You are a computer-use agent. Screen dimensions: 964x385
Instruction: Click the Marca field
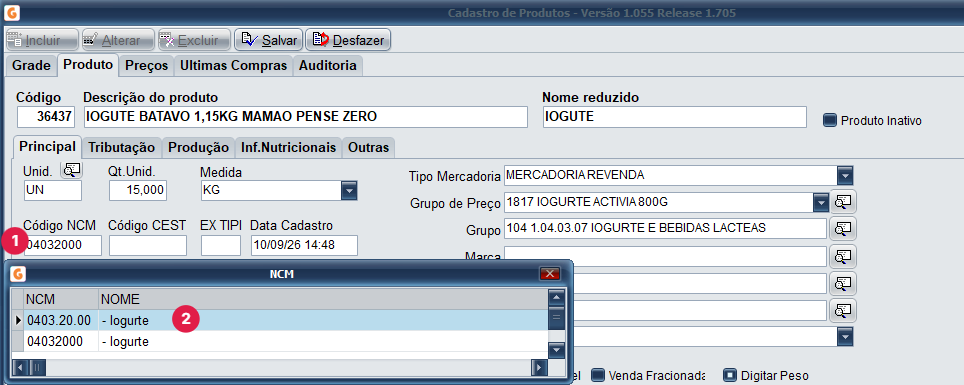pos(665,255)
